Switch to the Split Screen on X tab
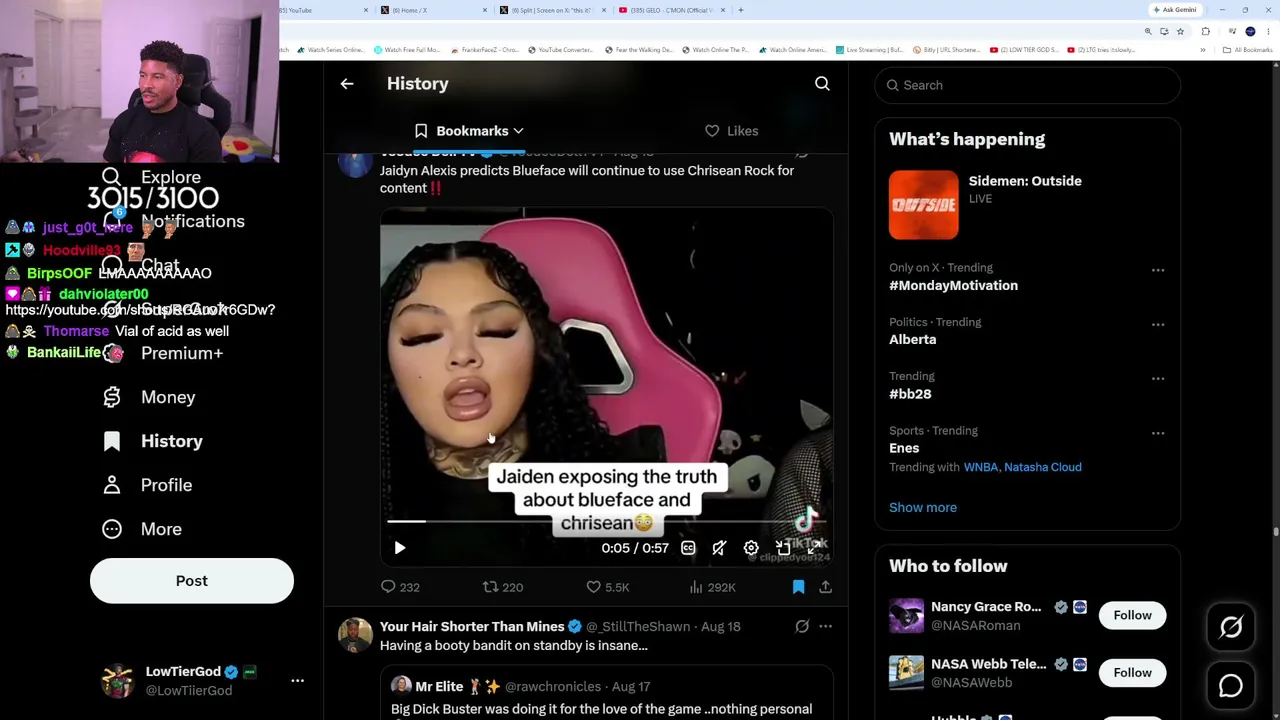 click(553, 10)
